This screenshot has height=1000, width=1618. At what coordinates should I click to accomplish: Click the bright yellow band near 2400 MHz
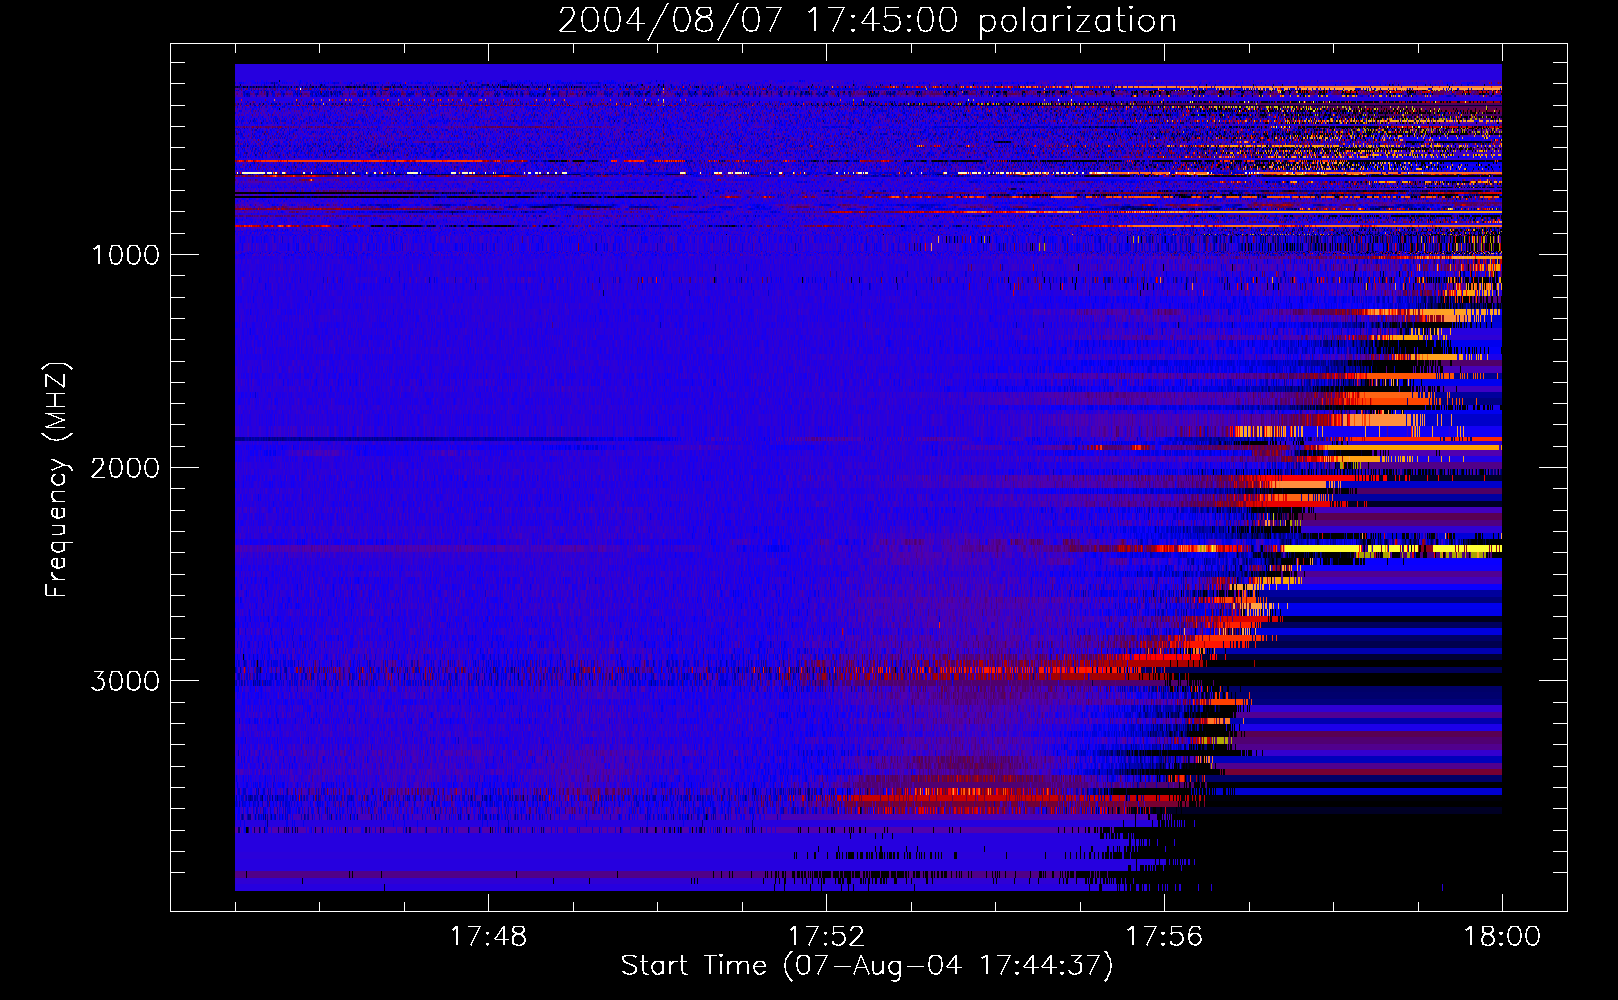point(1392,549)
